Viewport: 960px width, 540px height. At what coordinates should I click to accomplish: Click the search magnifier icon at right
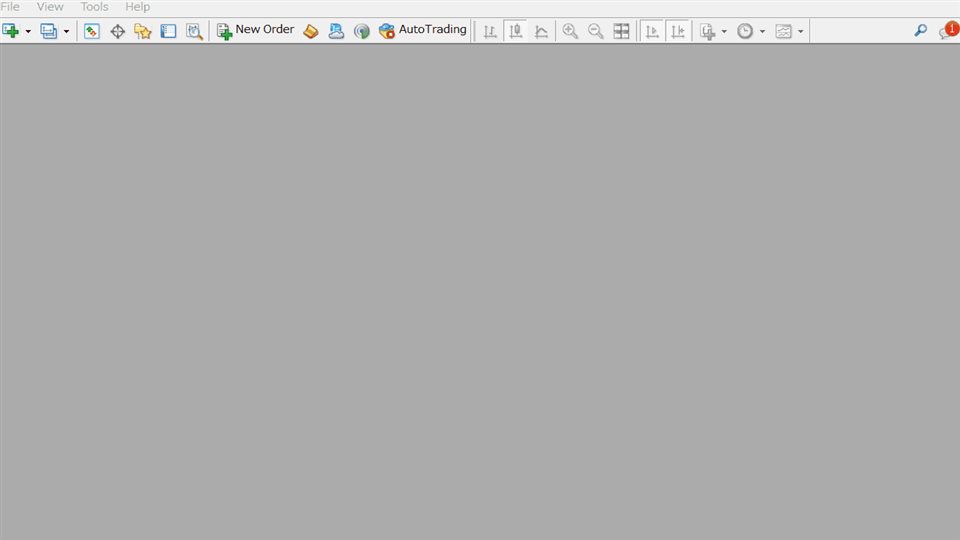tap(920, 31)
